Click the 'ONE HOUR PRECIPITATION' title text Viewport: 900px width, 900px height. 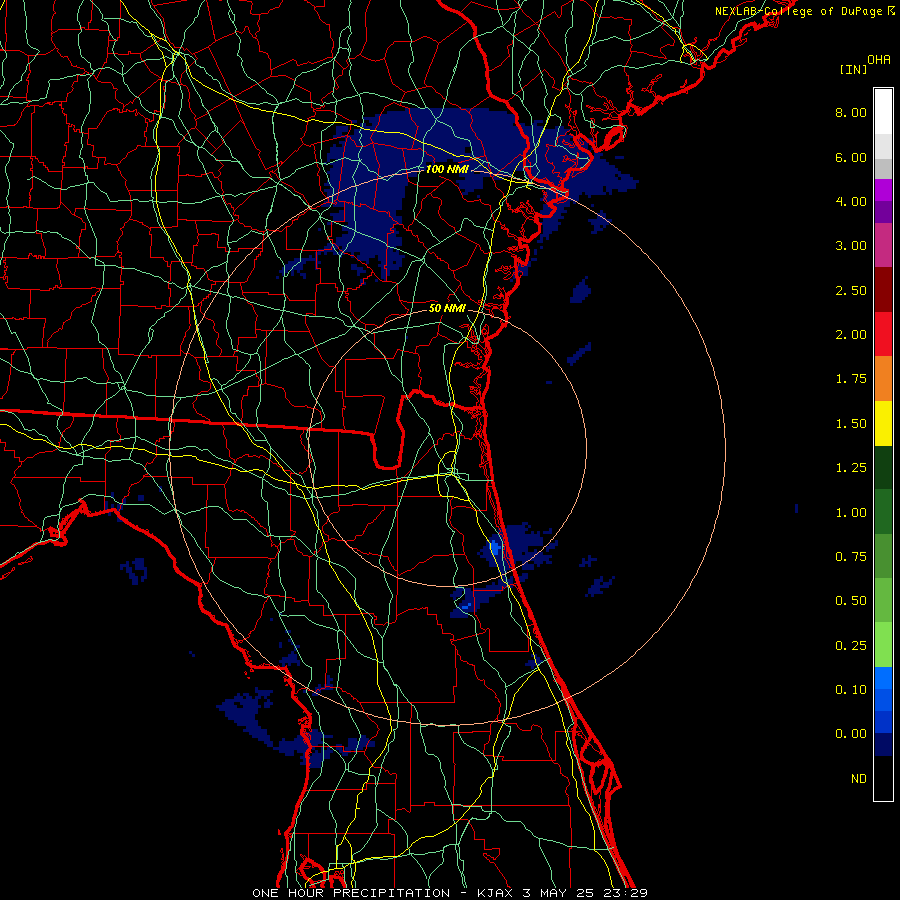[x=351, y=893]
